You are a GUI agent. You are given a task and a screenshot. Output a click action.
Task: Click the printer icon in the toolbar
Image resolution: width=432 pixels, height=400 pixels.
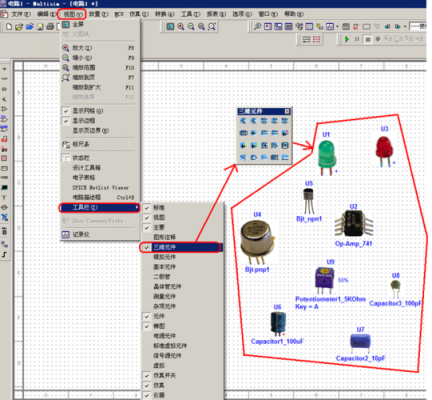point(50,26)
